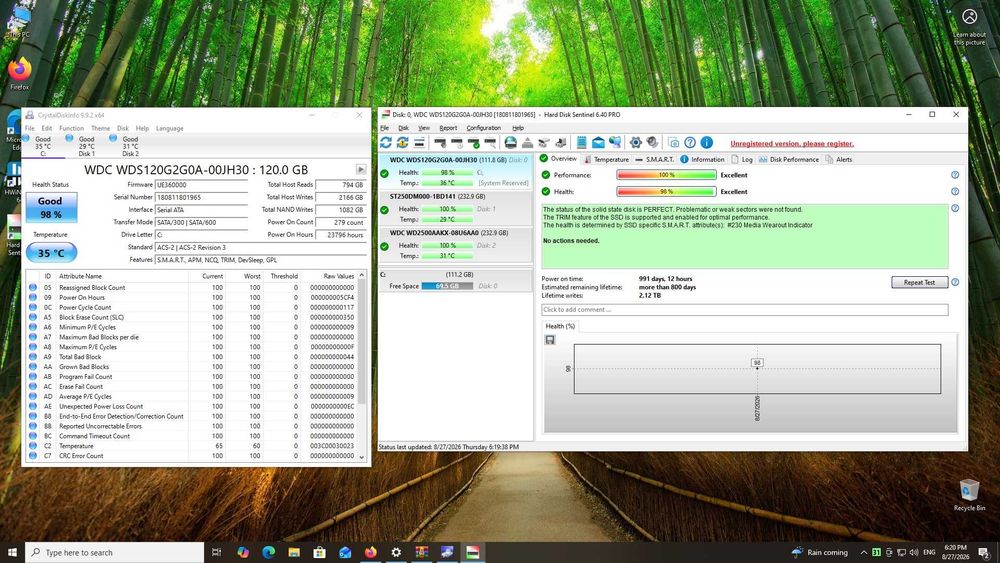
Task: Click the disk with green checkmark test icon
Action: tap(473, 143)
